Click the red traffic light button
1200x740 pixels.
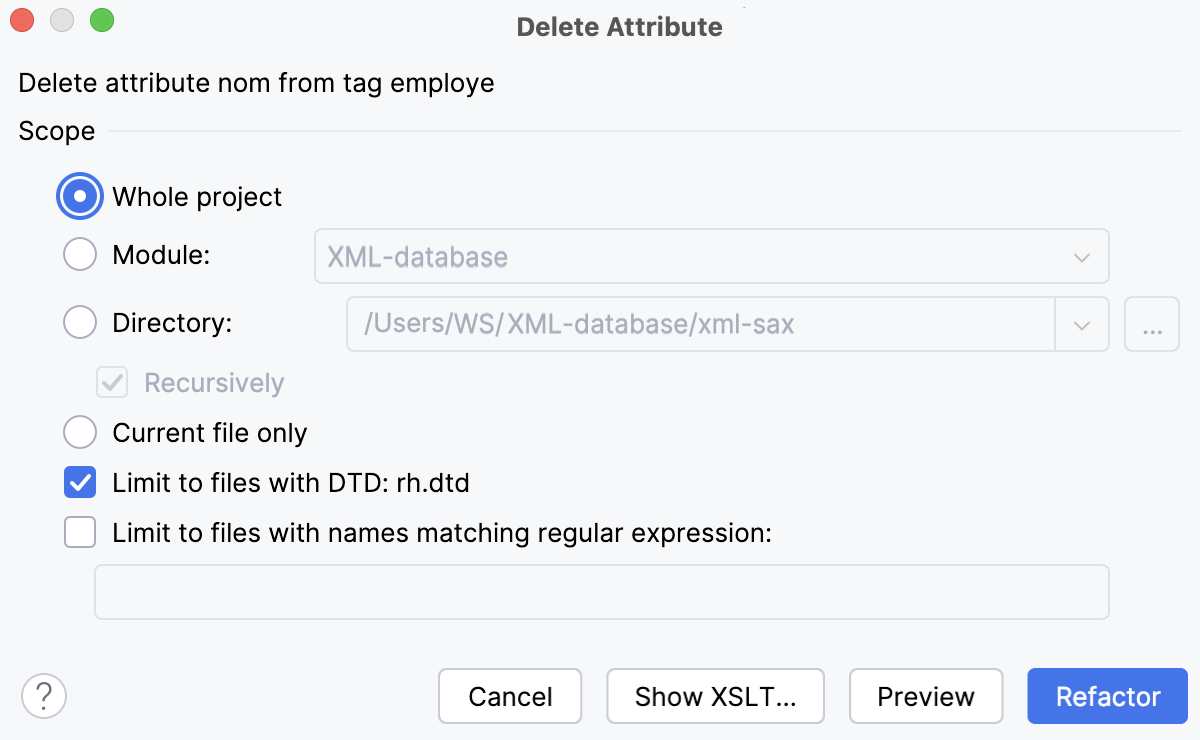point(21,19)
